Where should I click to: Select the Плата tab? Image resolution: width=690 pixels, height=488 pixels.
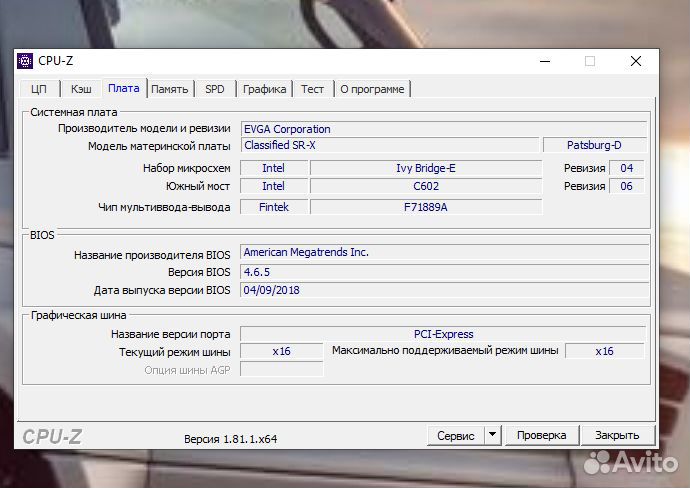[x=124, y=88]
